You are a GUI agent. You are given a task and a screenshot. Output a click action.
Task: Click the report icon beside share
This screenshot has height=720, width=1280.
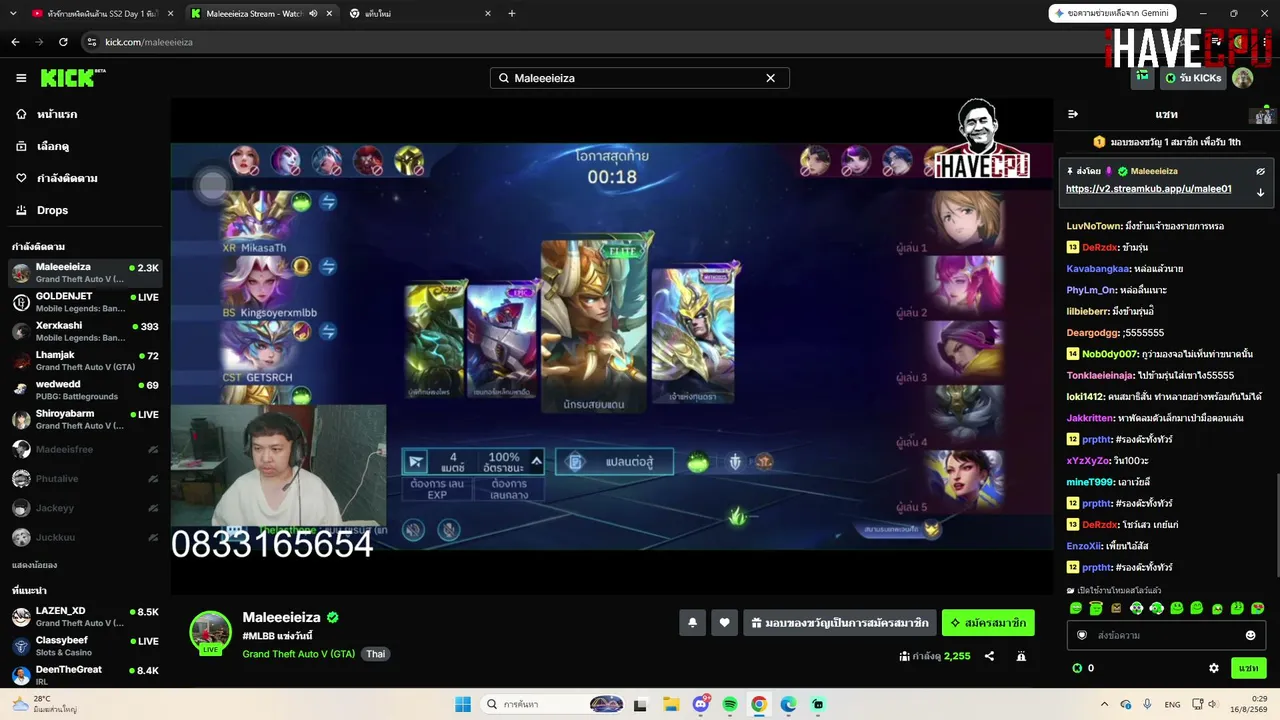click(x=1021, y=656)
